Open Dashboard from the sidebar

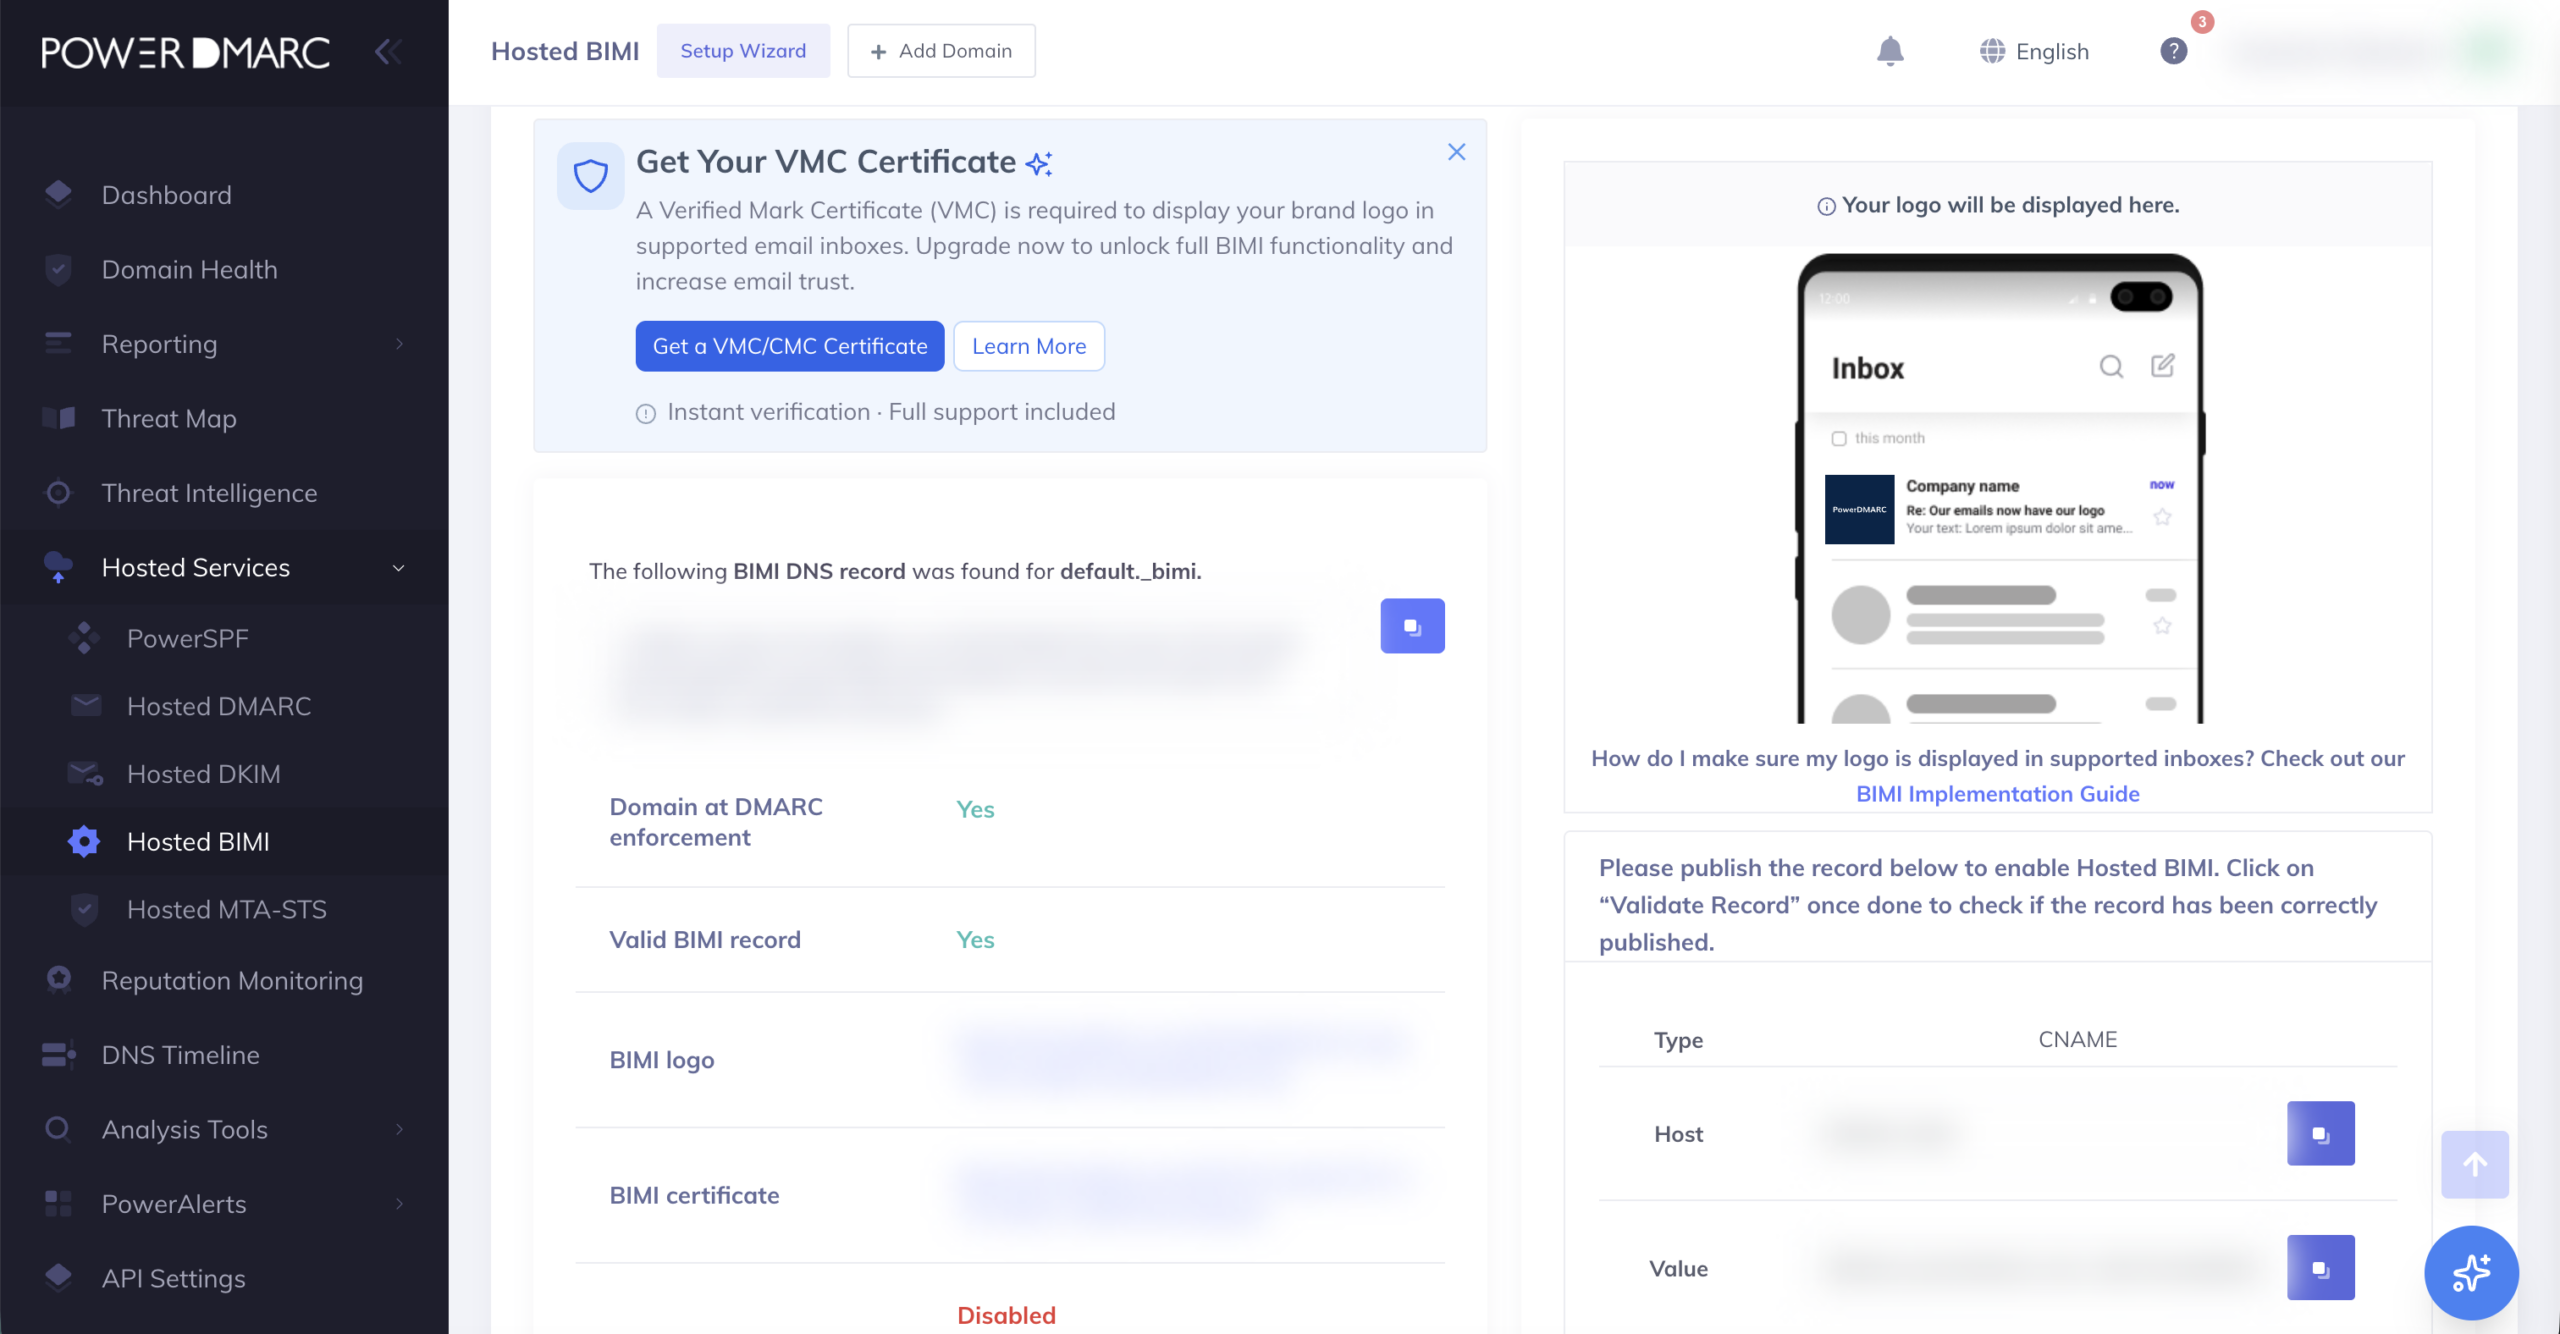coord(166,195)
